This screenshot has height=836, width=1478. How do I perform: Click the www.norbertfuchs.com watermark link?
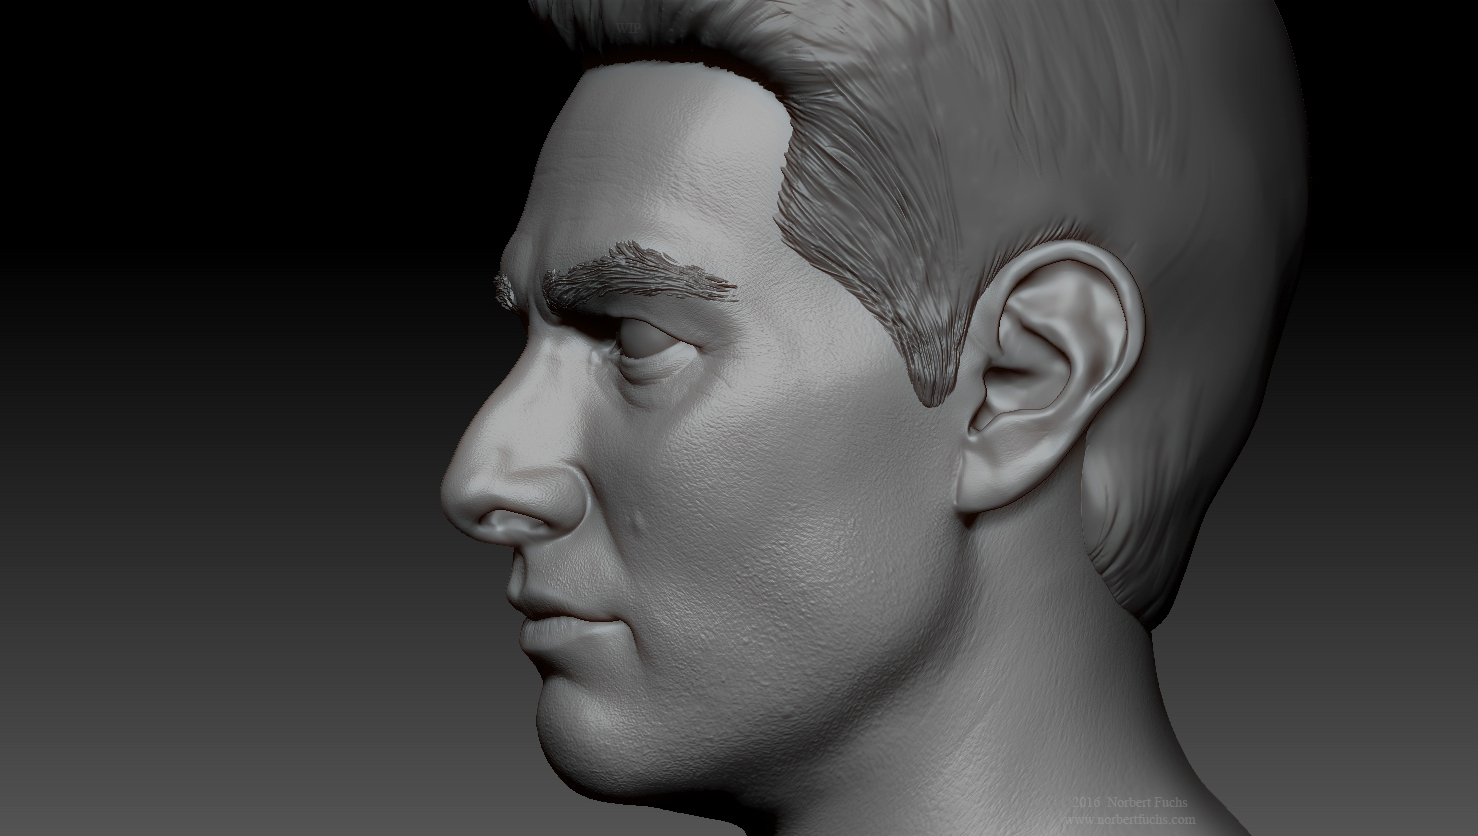point(1128,819)
